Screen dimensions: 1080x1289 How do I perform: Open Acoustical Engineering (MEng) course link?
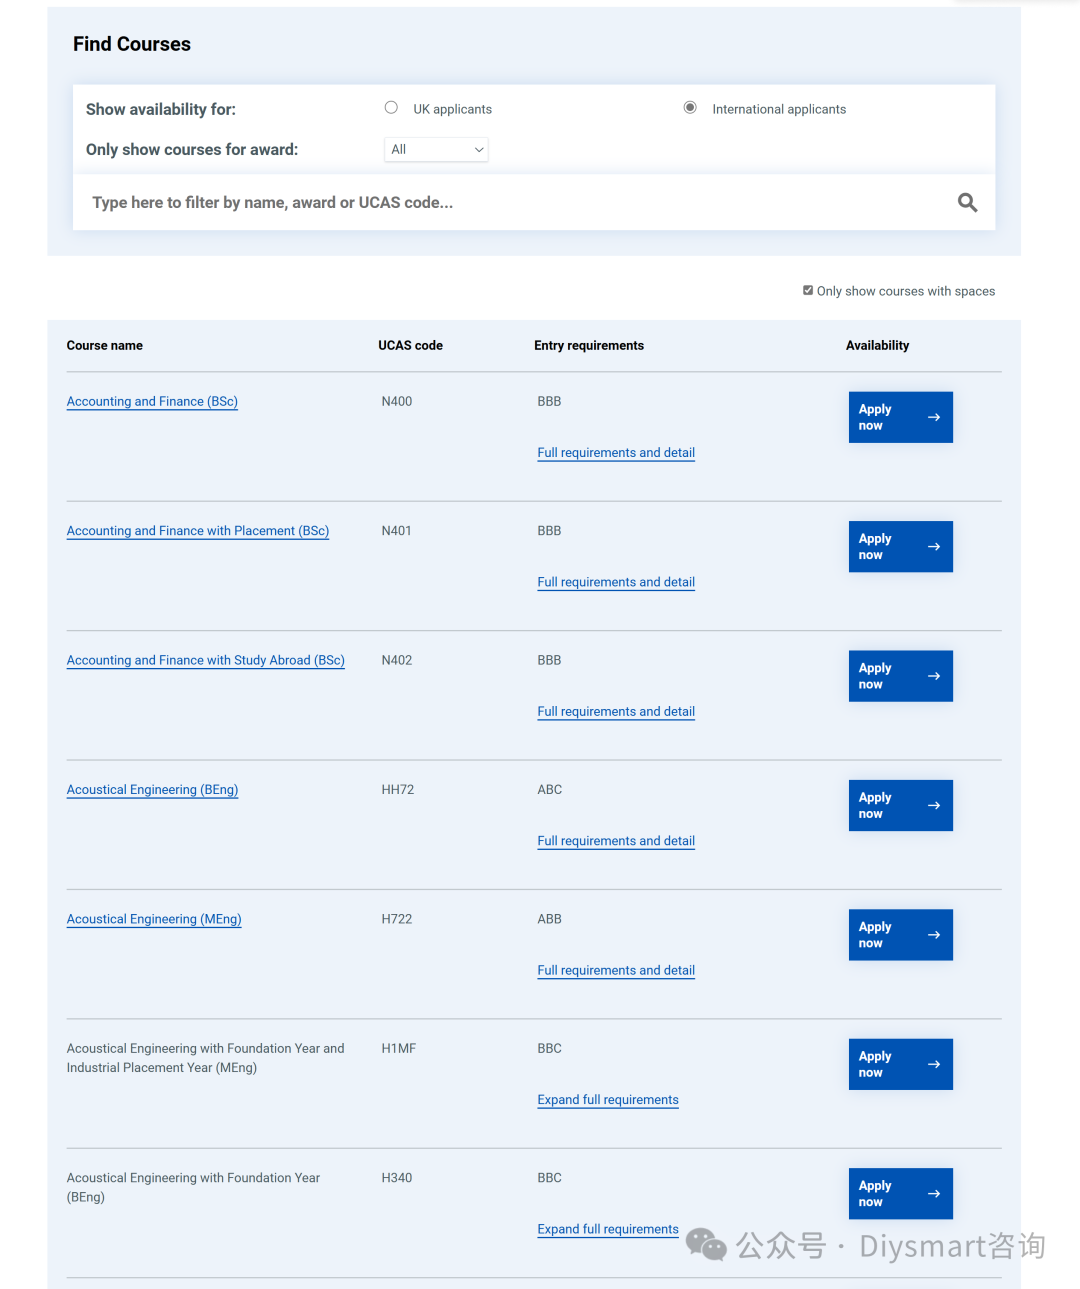154,919
